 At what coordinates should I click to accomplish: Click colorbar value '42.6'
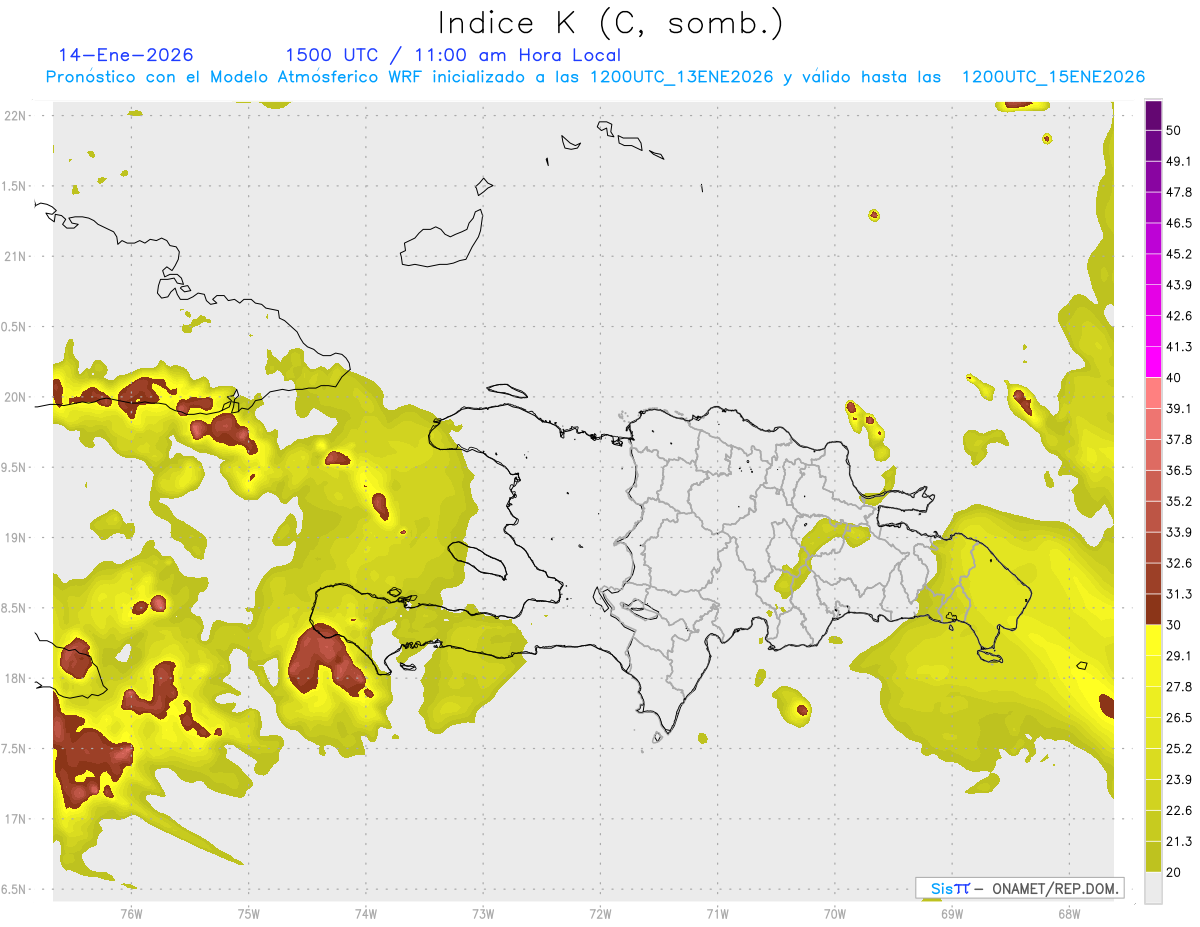(x=1179, y=316)
